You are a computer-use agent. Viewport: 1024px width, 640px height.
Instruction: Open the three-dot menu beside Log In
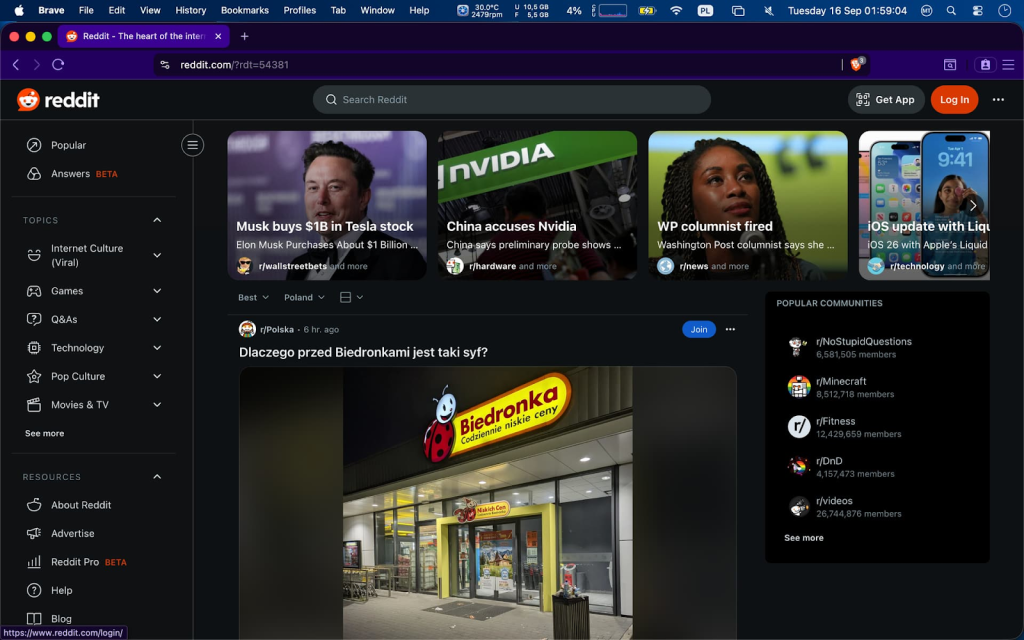click(998, 99)
